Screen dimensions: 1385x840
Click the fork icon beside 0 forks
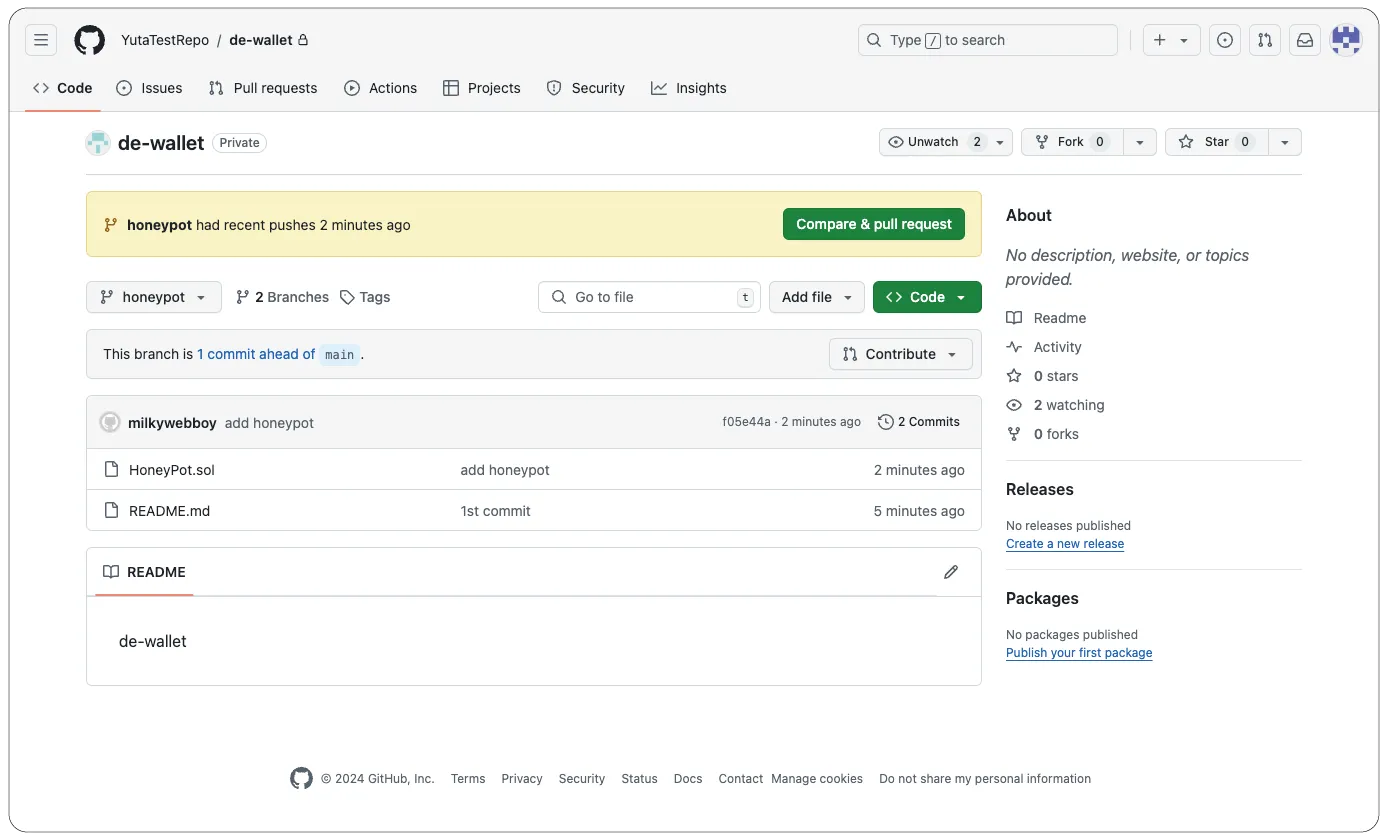pyautogui.click(x=1014, y=434)
